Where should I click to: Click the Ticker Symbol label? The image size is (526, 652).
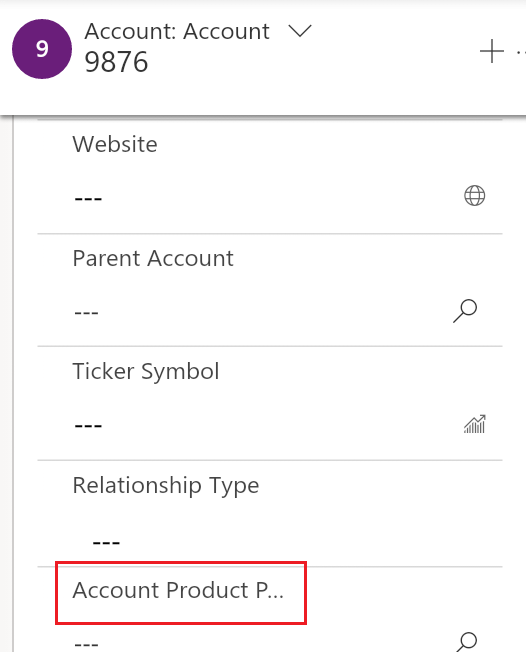point(146,372)
